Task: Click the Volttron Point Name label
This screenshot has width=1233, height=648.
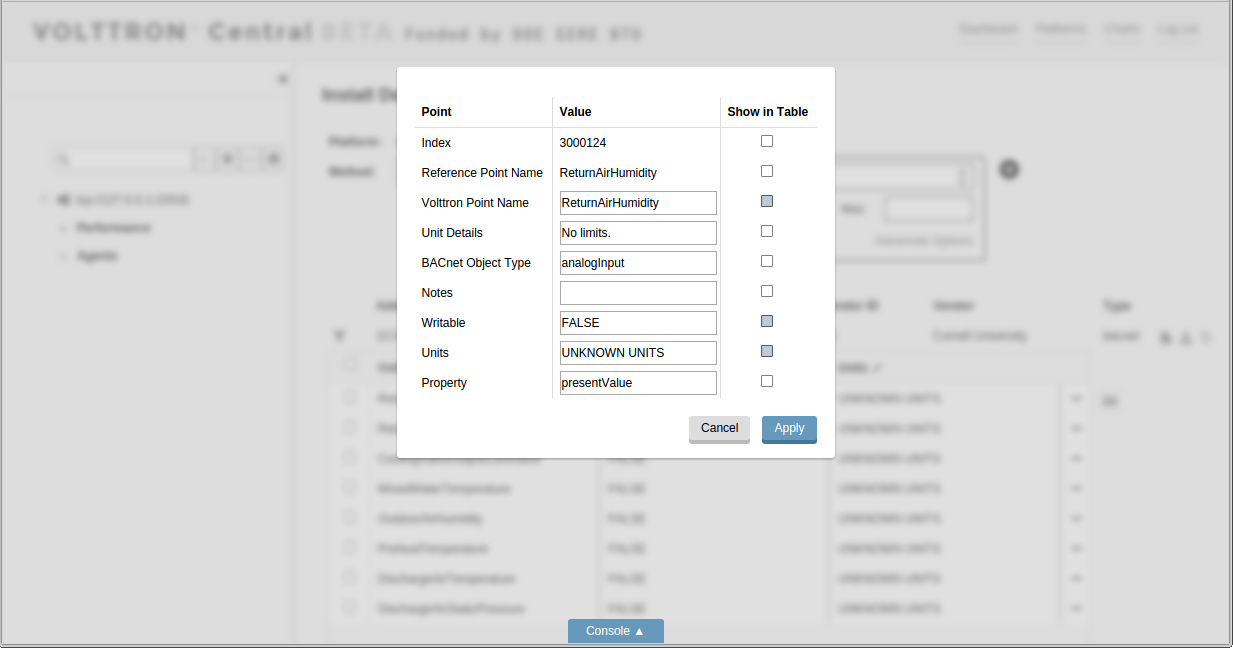Action: (x=475, y=203)
